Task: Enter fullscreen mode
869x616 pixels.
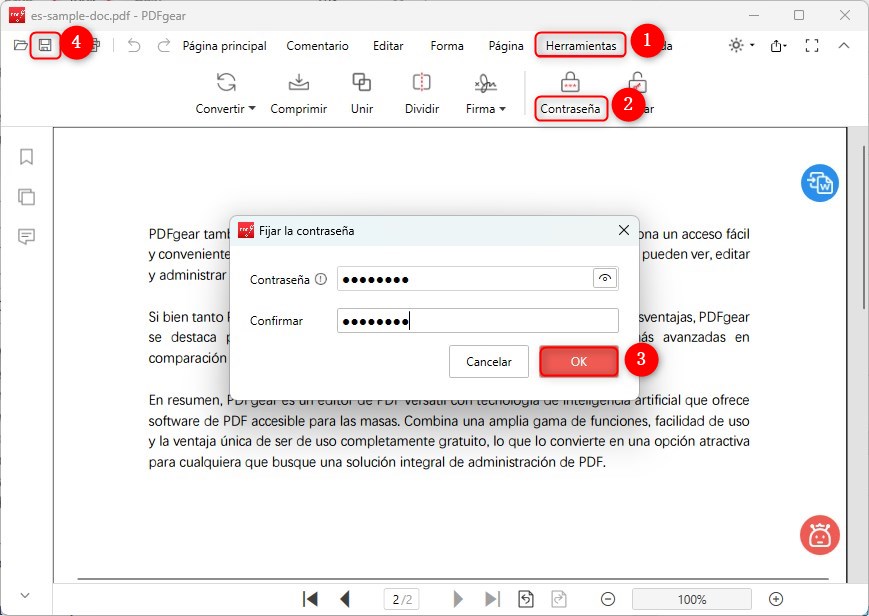Action: (x=811, y=45)
